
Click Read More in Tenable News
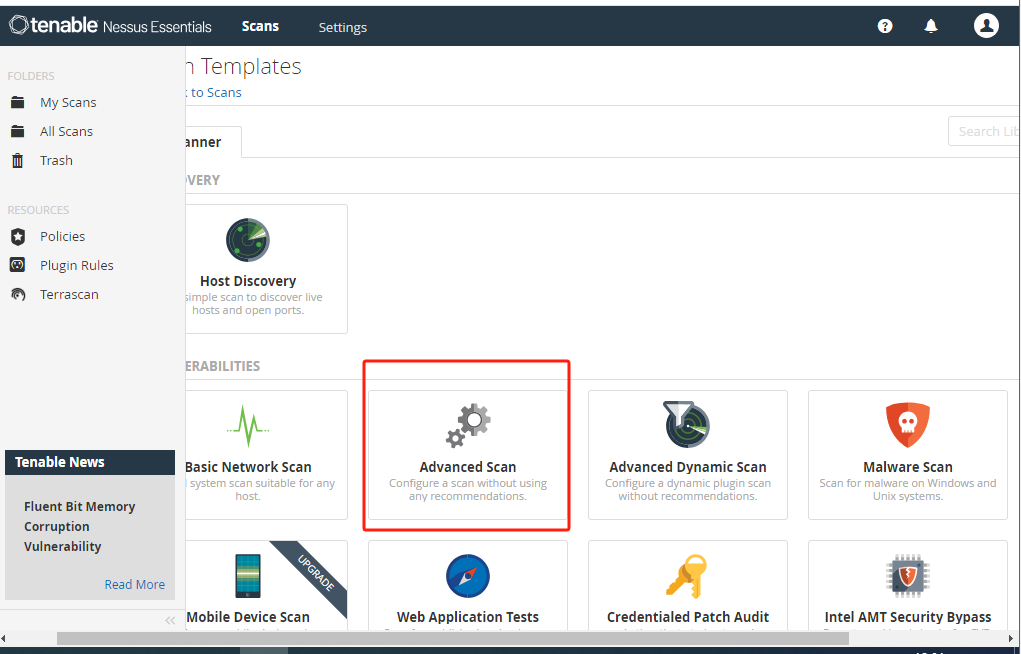135,584
